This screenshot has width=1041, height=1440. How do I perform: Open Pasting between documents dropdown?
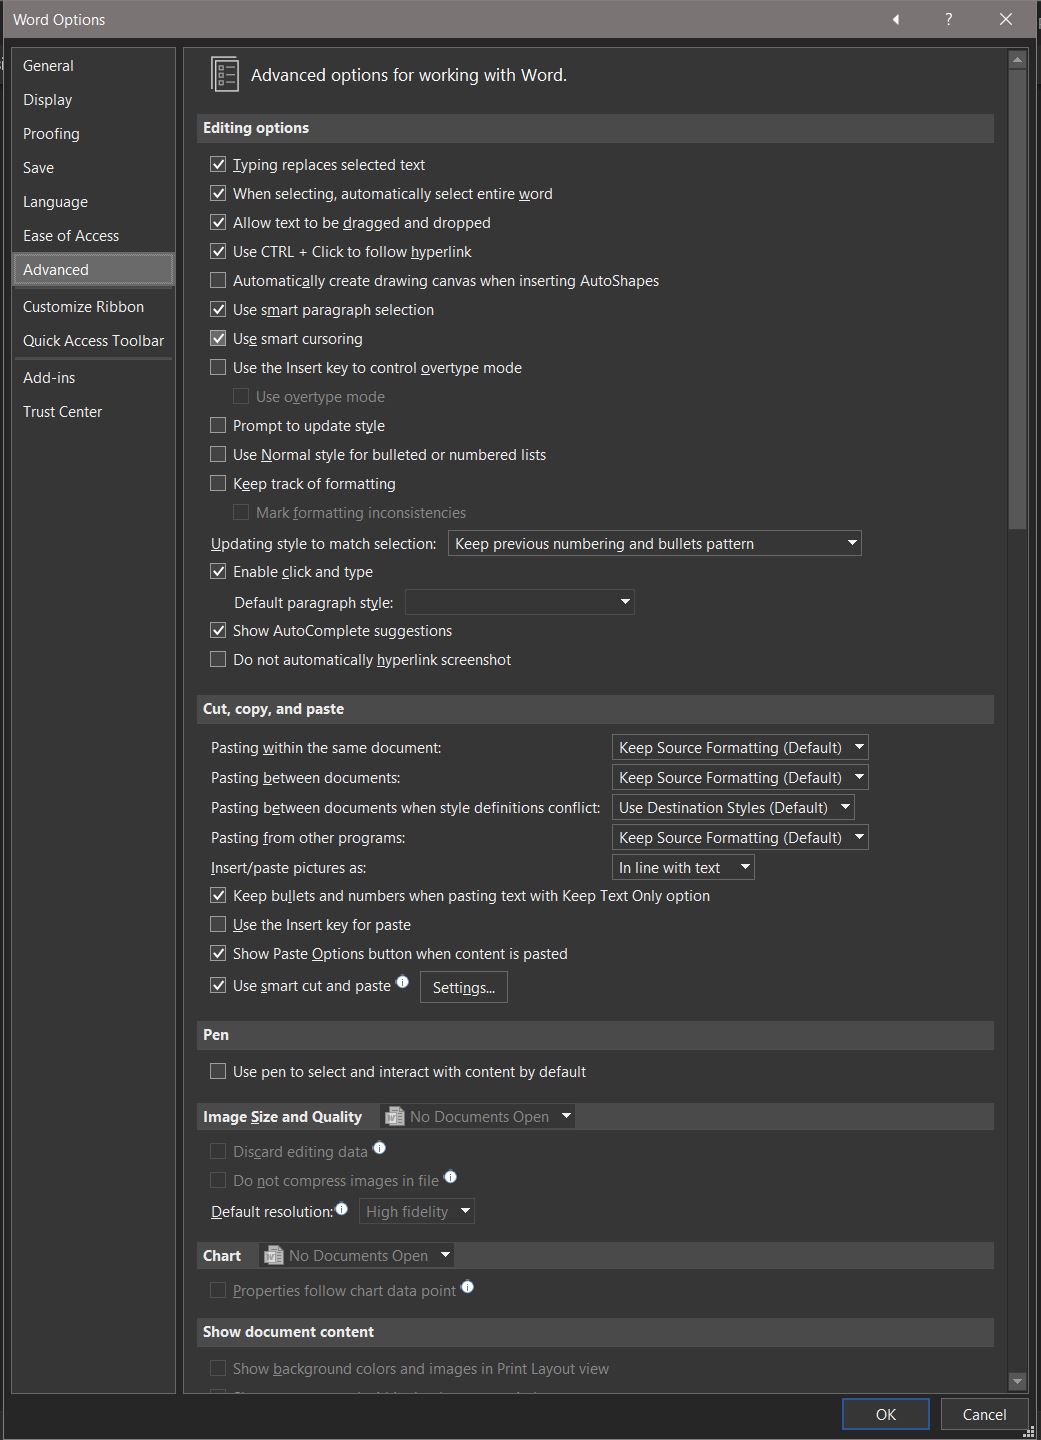coord(740,777)
